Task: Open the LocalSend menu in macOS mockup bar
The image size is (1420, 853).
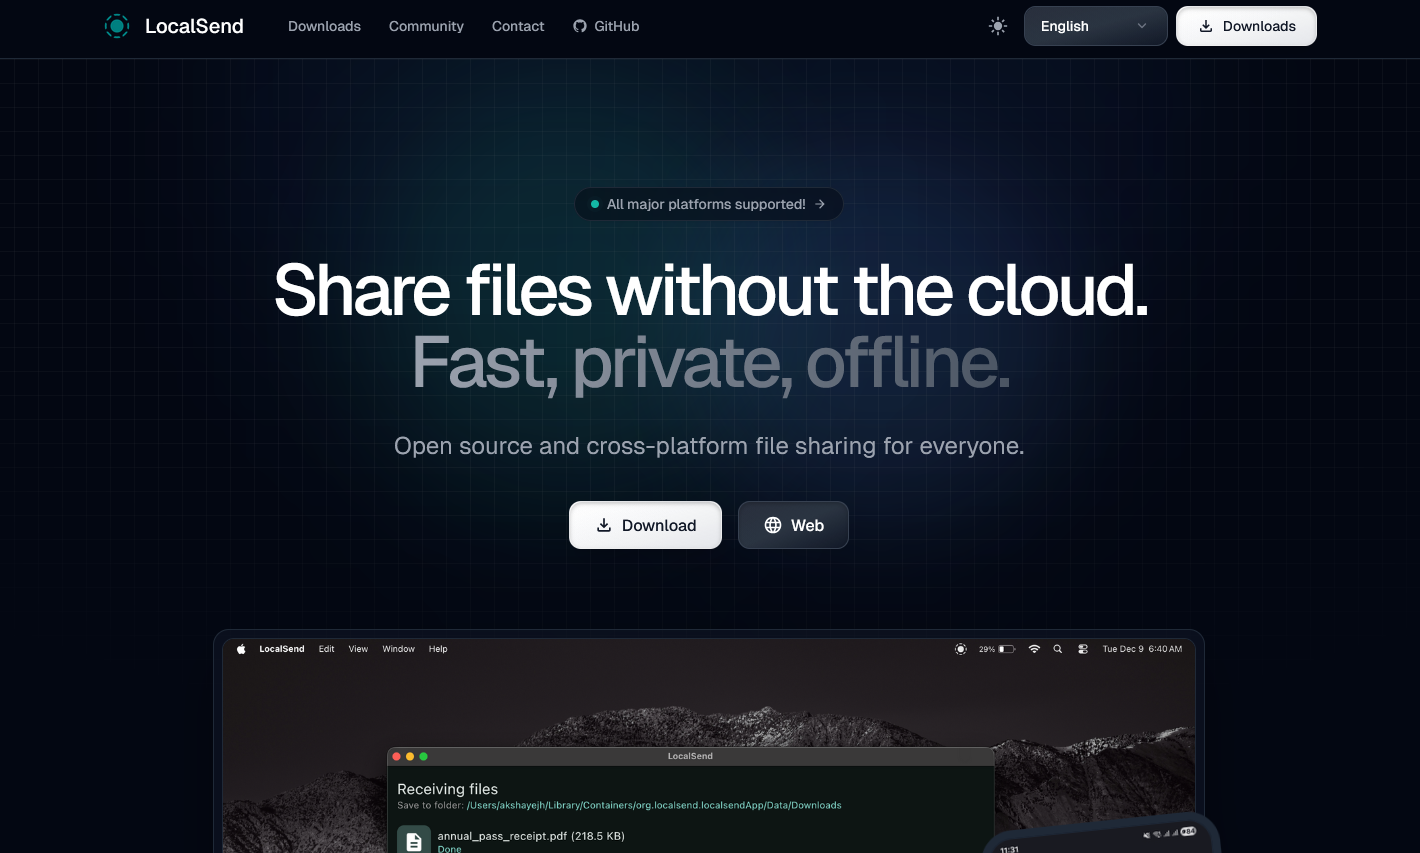Action: [x=282, y=649]
